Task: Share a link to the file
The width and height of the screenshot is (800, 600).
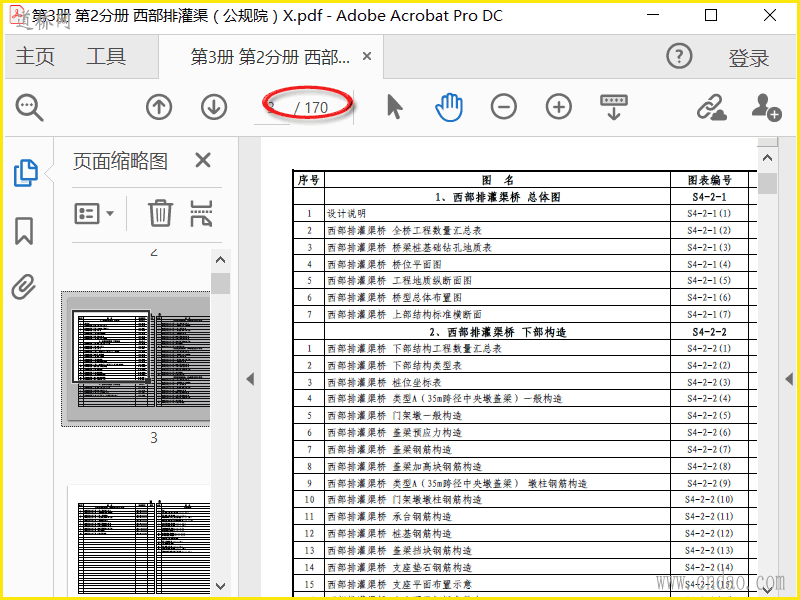Action: point(711,107)
